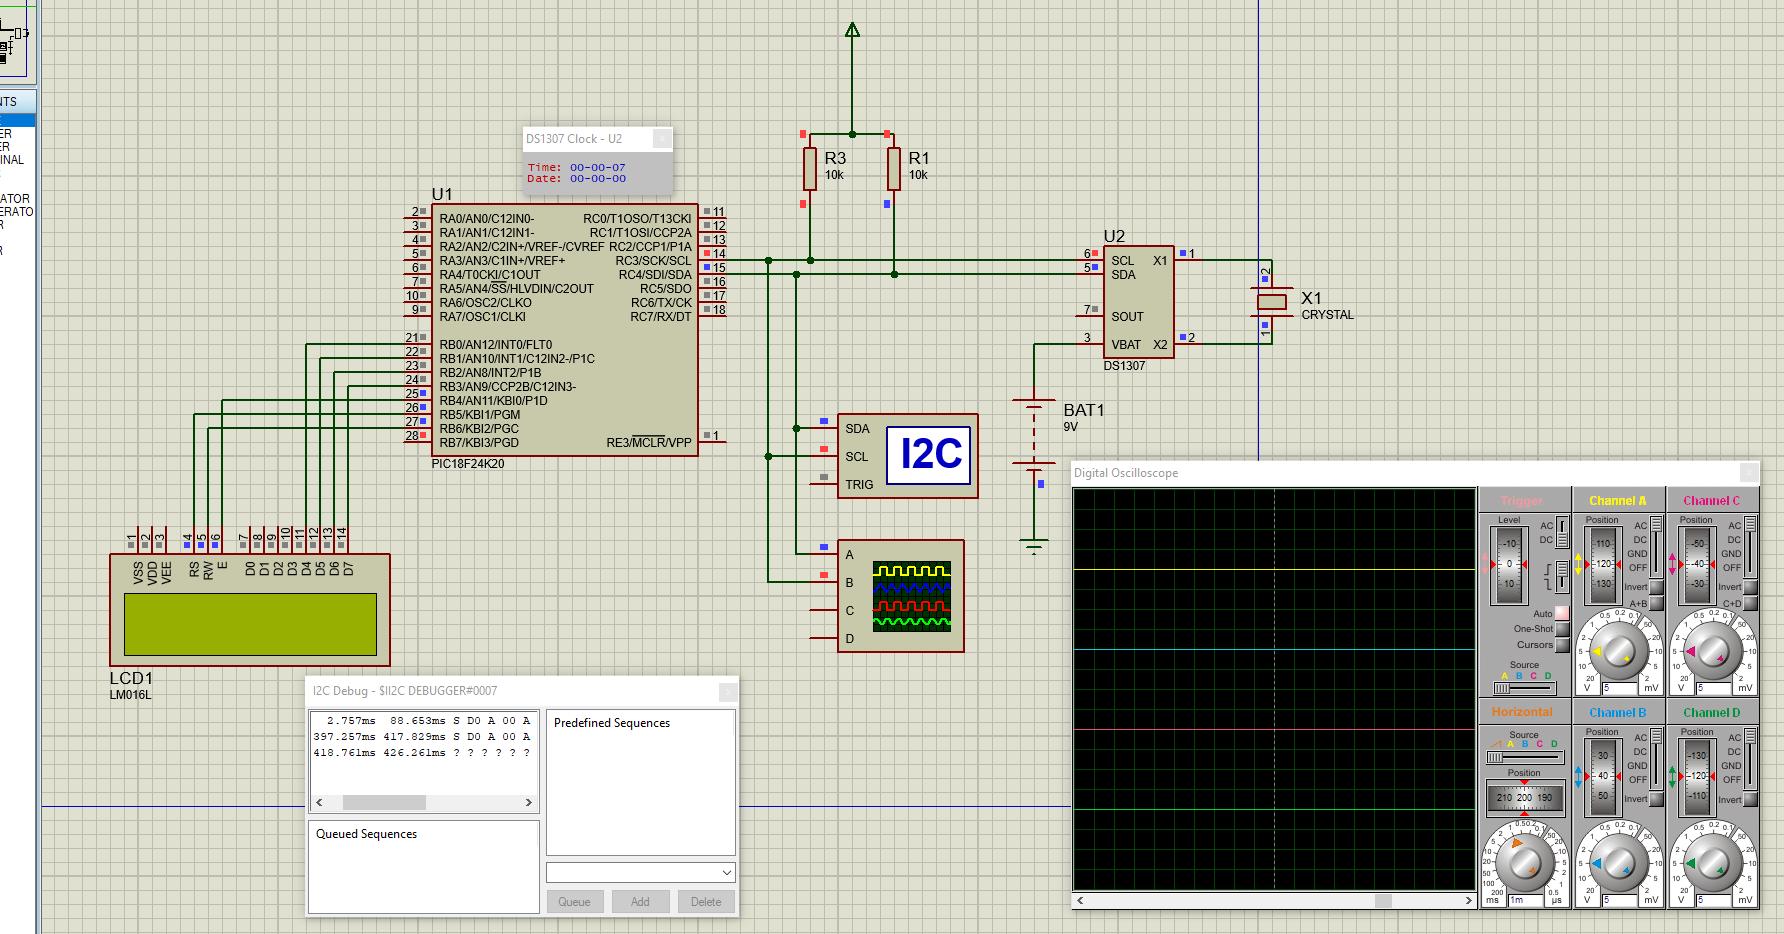1784x934 pixels.
Task: Click the oscilloscope horizontal scrollbar thumb
Action: pyautogui.click(x=1383, y=900)
